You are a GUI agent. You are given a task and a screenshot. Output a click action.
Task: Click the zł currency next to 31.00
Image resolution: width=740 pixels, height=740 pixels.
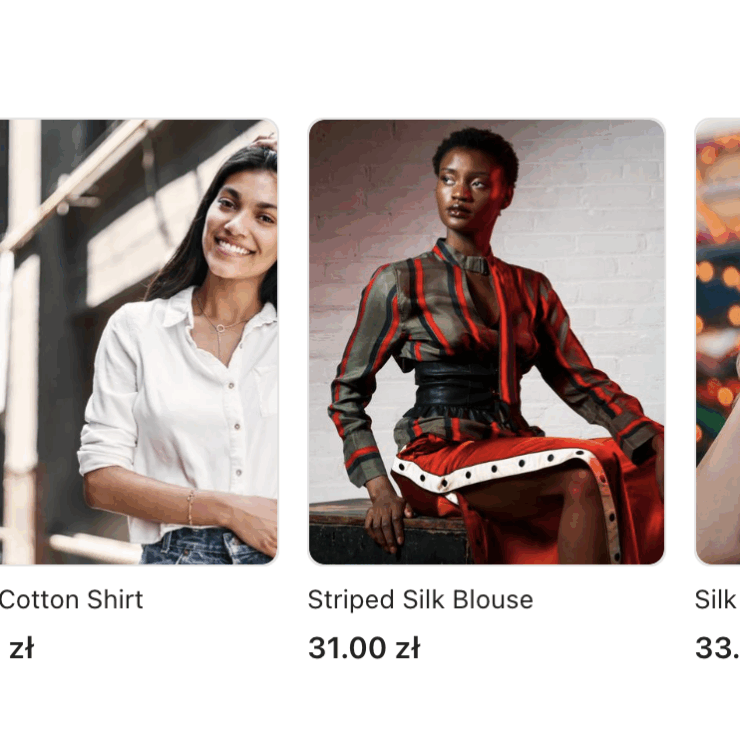tap(407, 648)
